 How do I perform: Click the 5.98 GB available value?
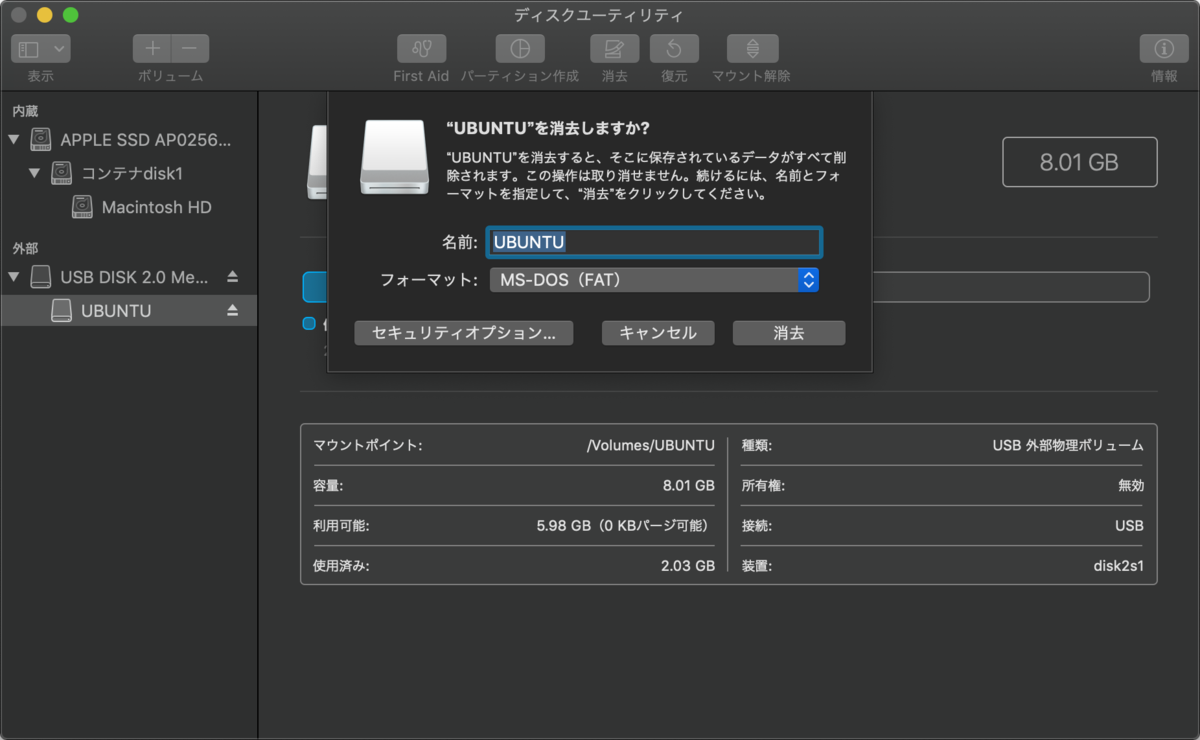point(625,526)
